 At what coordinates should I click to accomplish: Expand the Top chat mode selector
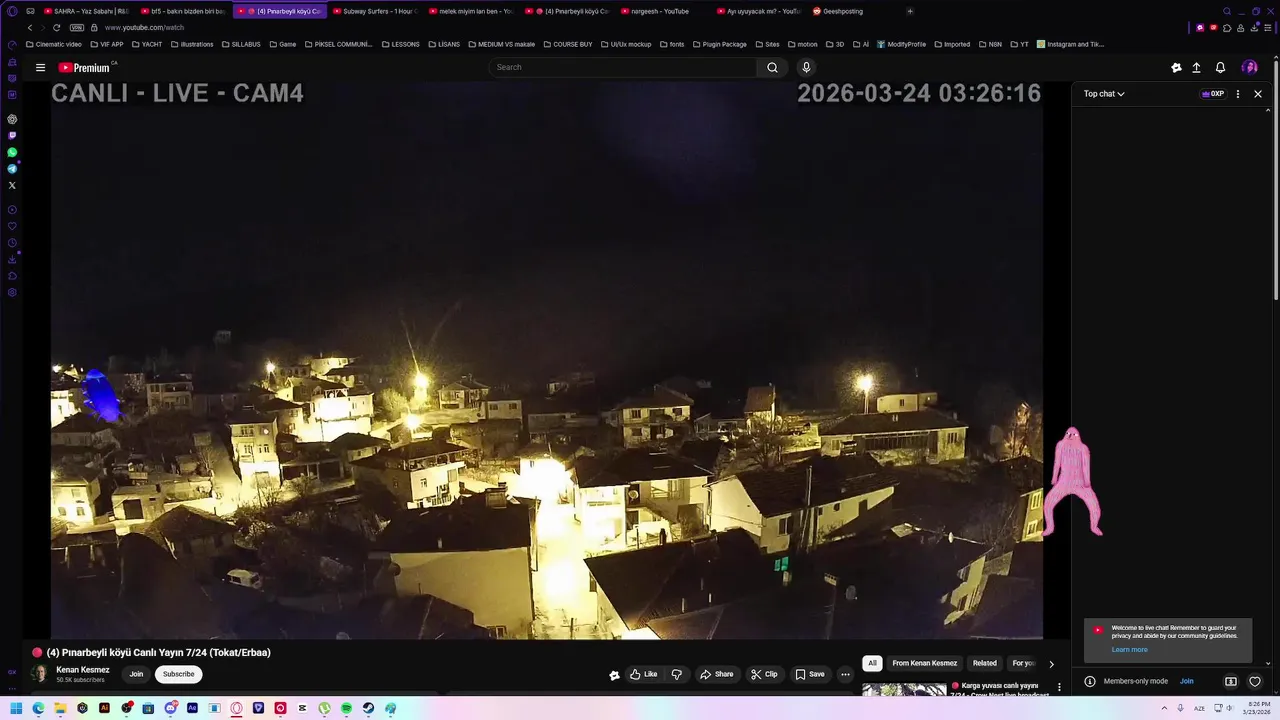click(x=1104, y=94)
